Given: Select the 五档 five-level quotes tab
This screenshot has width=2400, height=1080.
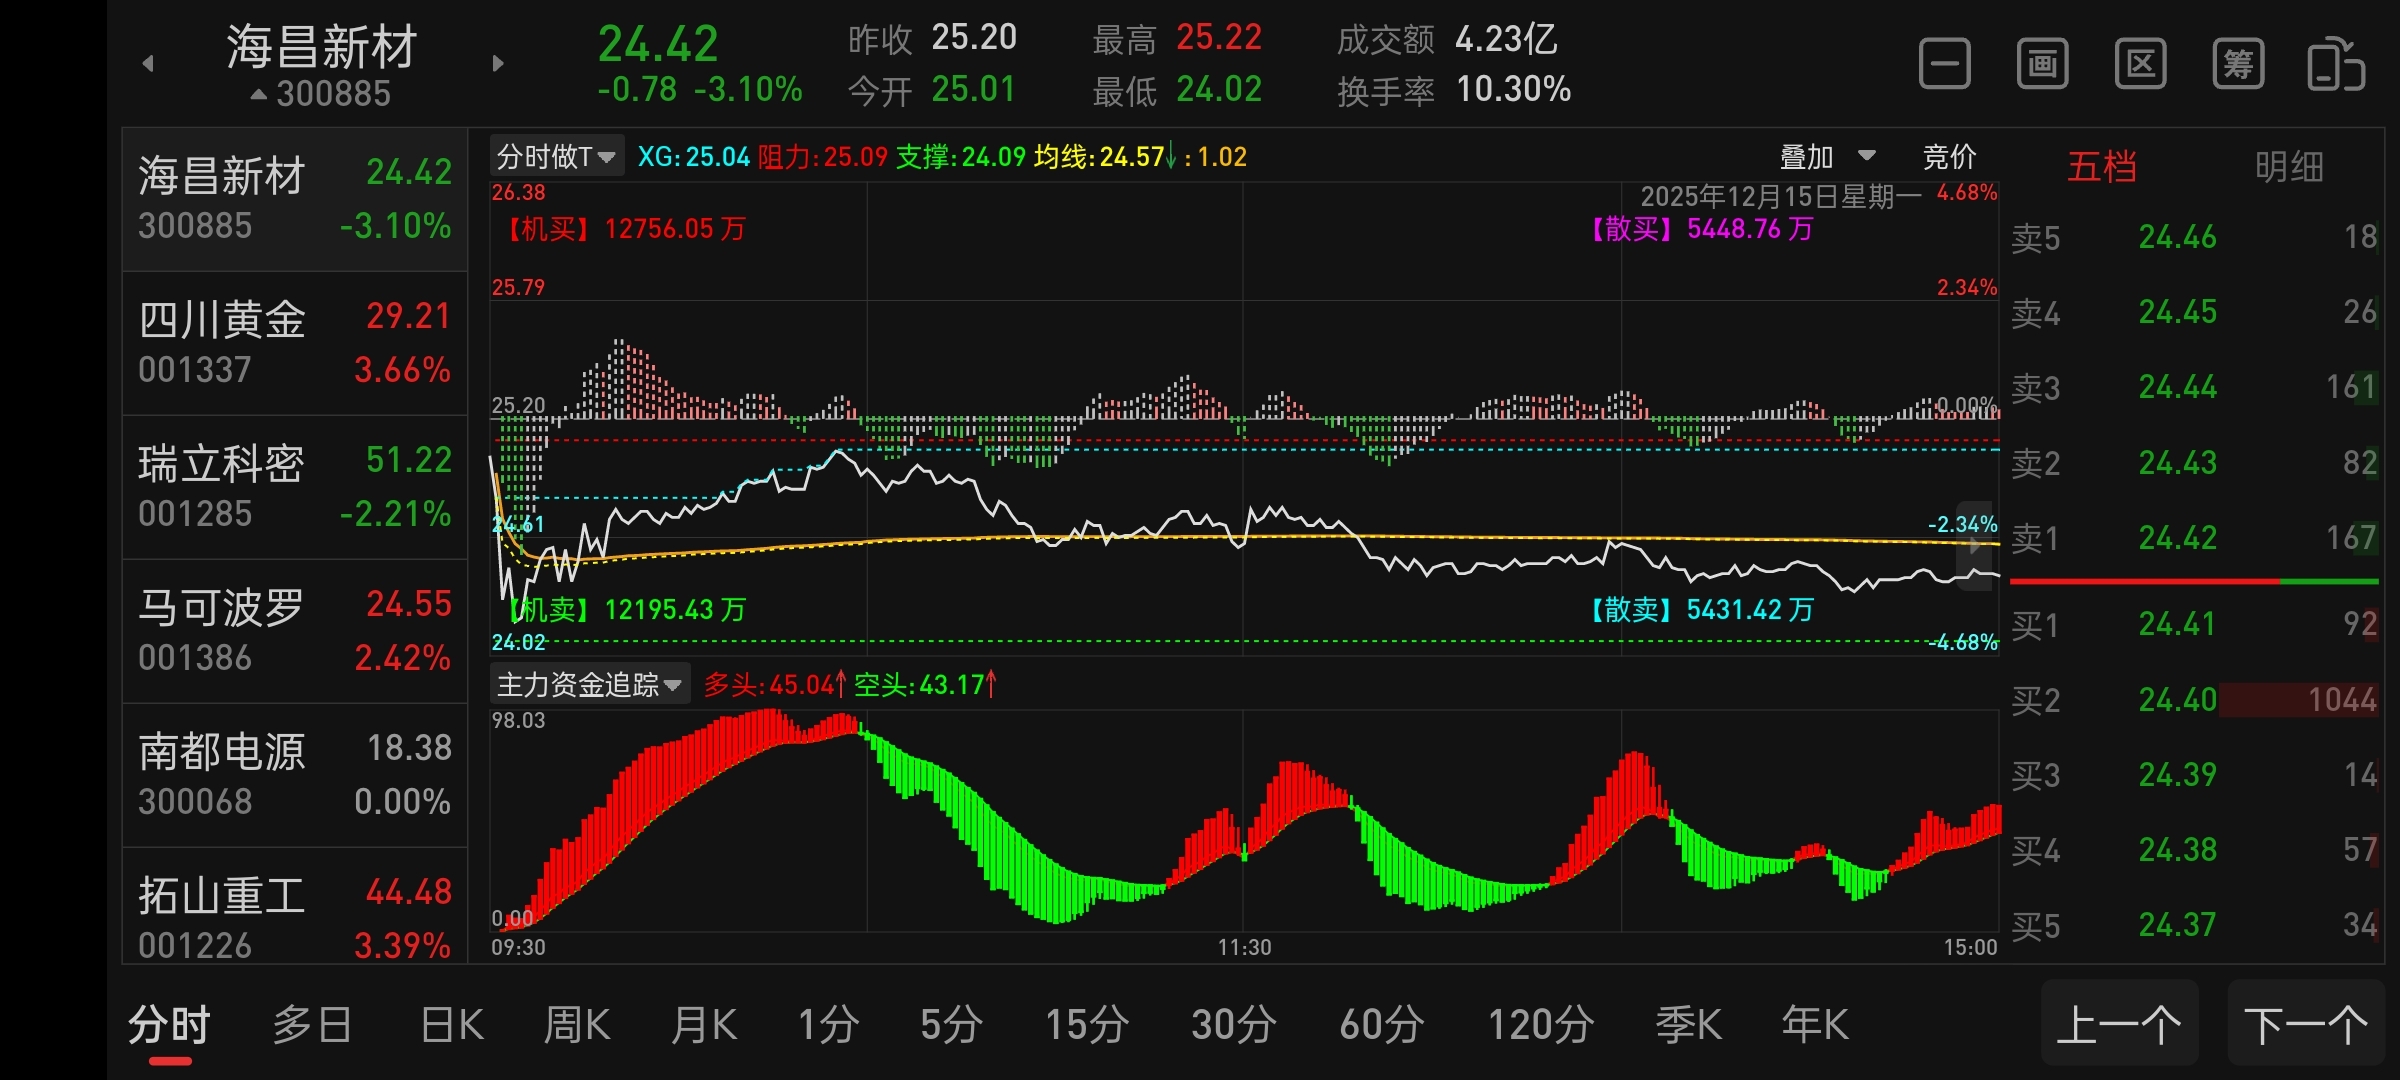Looking at the screenshot, I should pyautogui.click(x=2101, y=167).
